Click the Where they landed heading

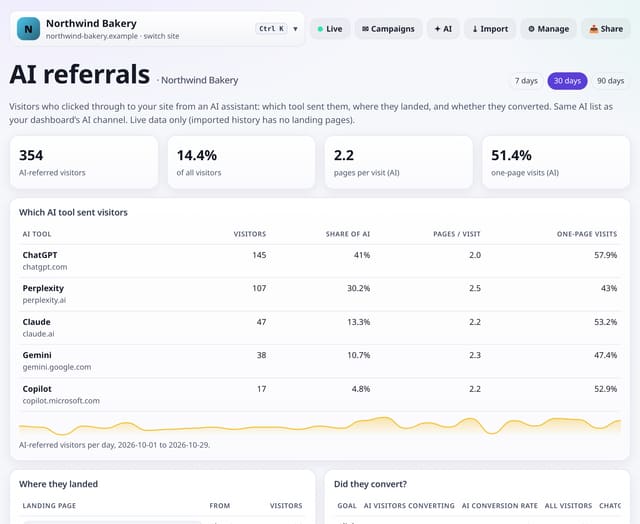[58, 484]
